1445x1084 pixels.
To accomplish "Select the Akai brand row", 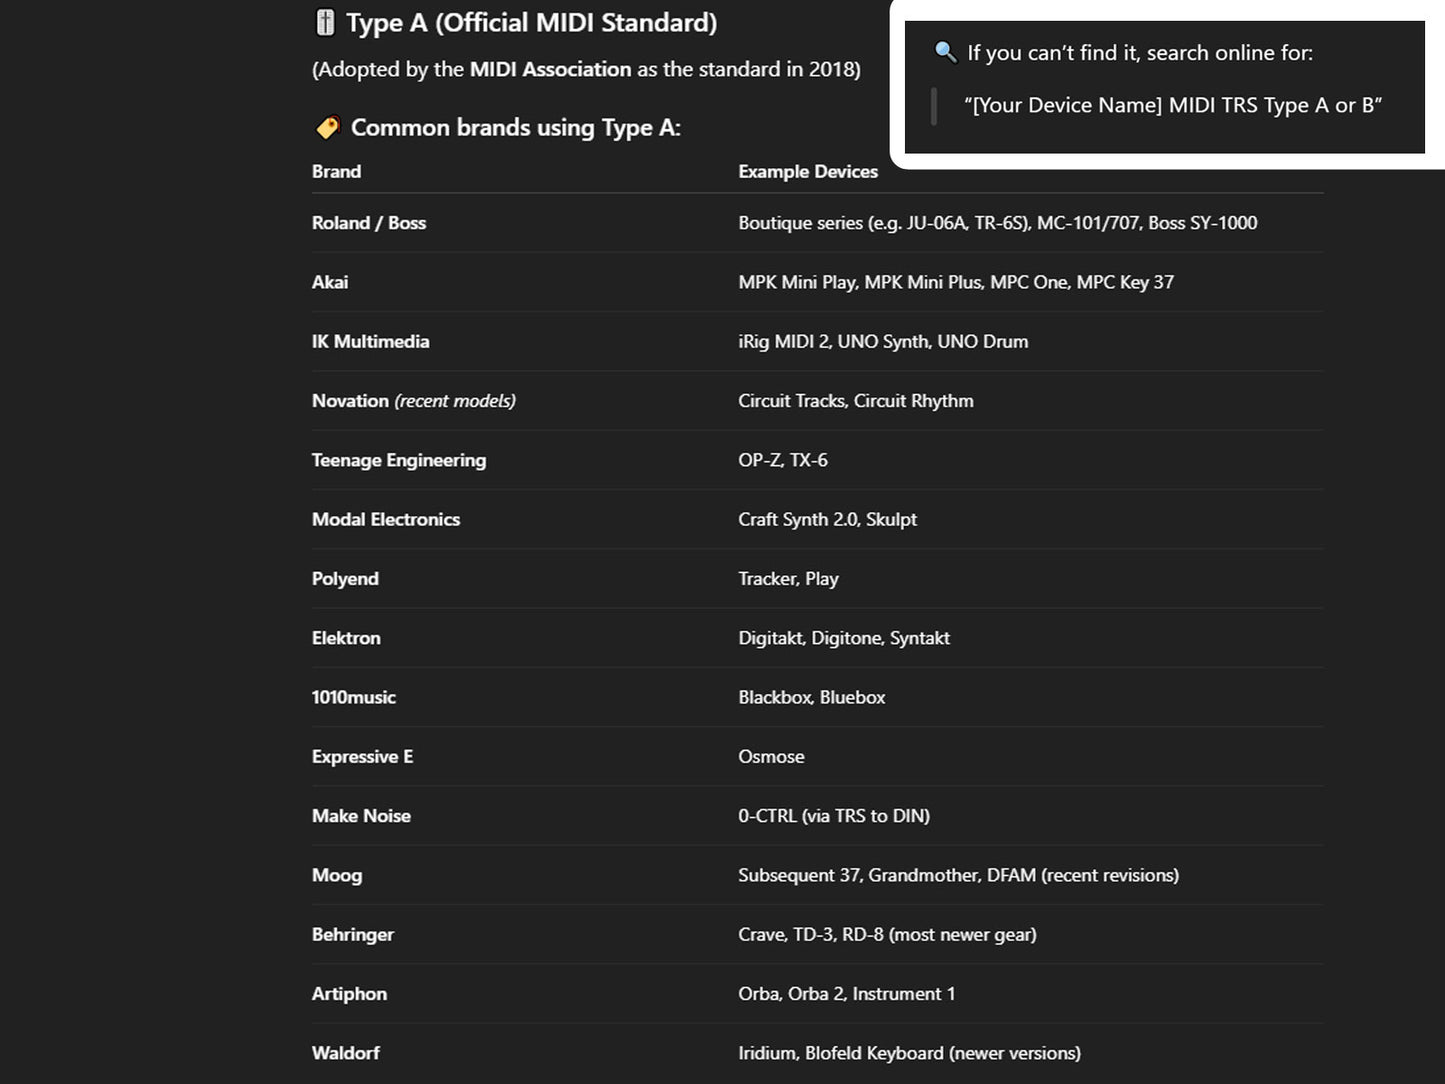I will click(x=330, y=282).
